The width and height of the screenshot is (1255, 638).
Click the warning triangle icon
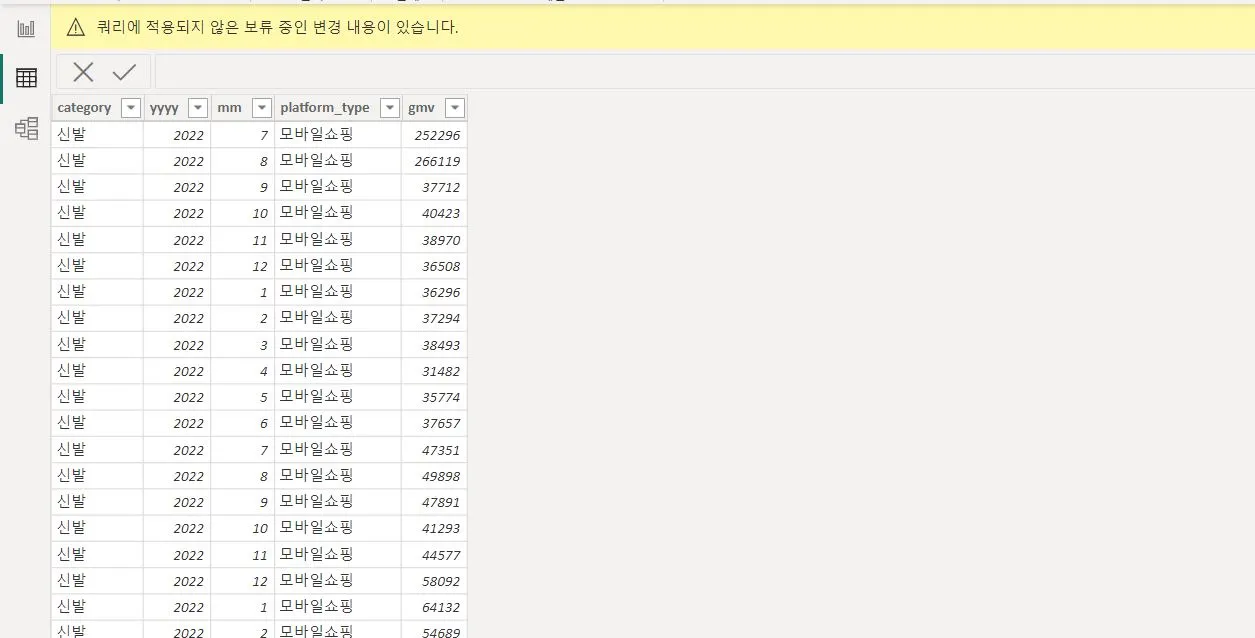click(x=76, y=28)
